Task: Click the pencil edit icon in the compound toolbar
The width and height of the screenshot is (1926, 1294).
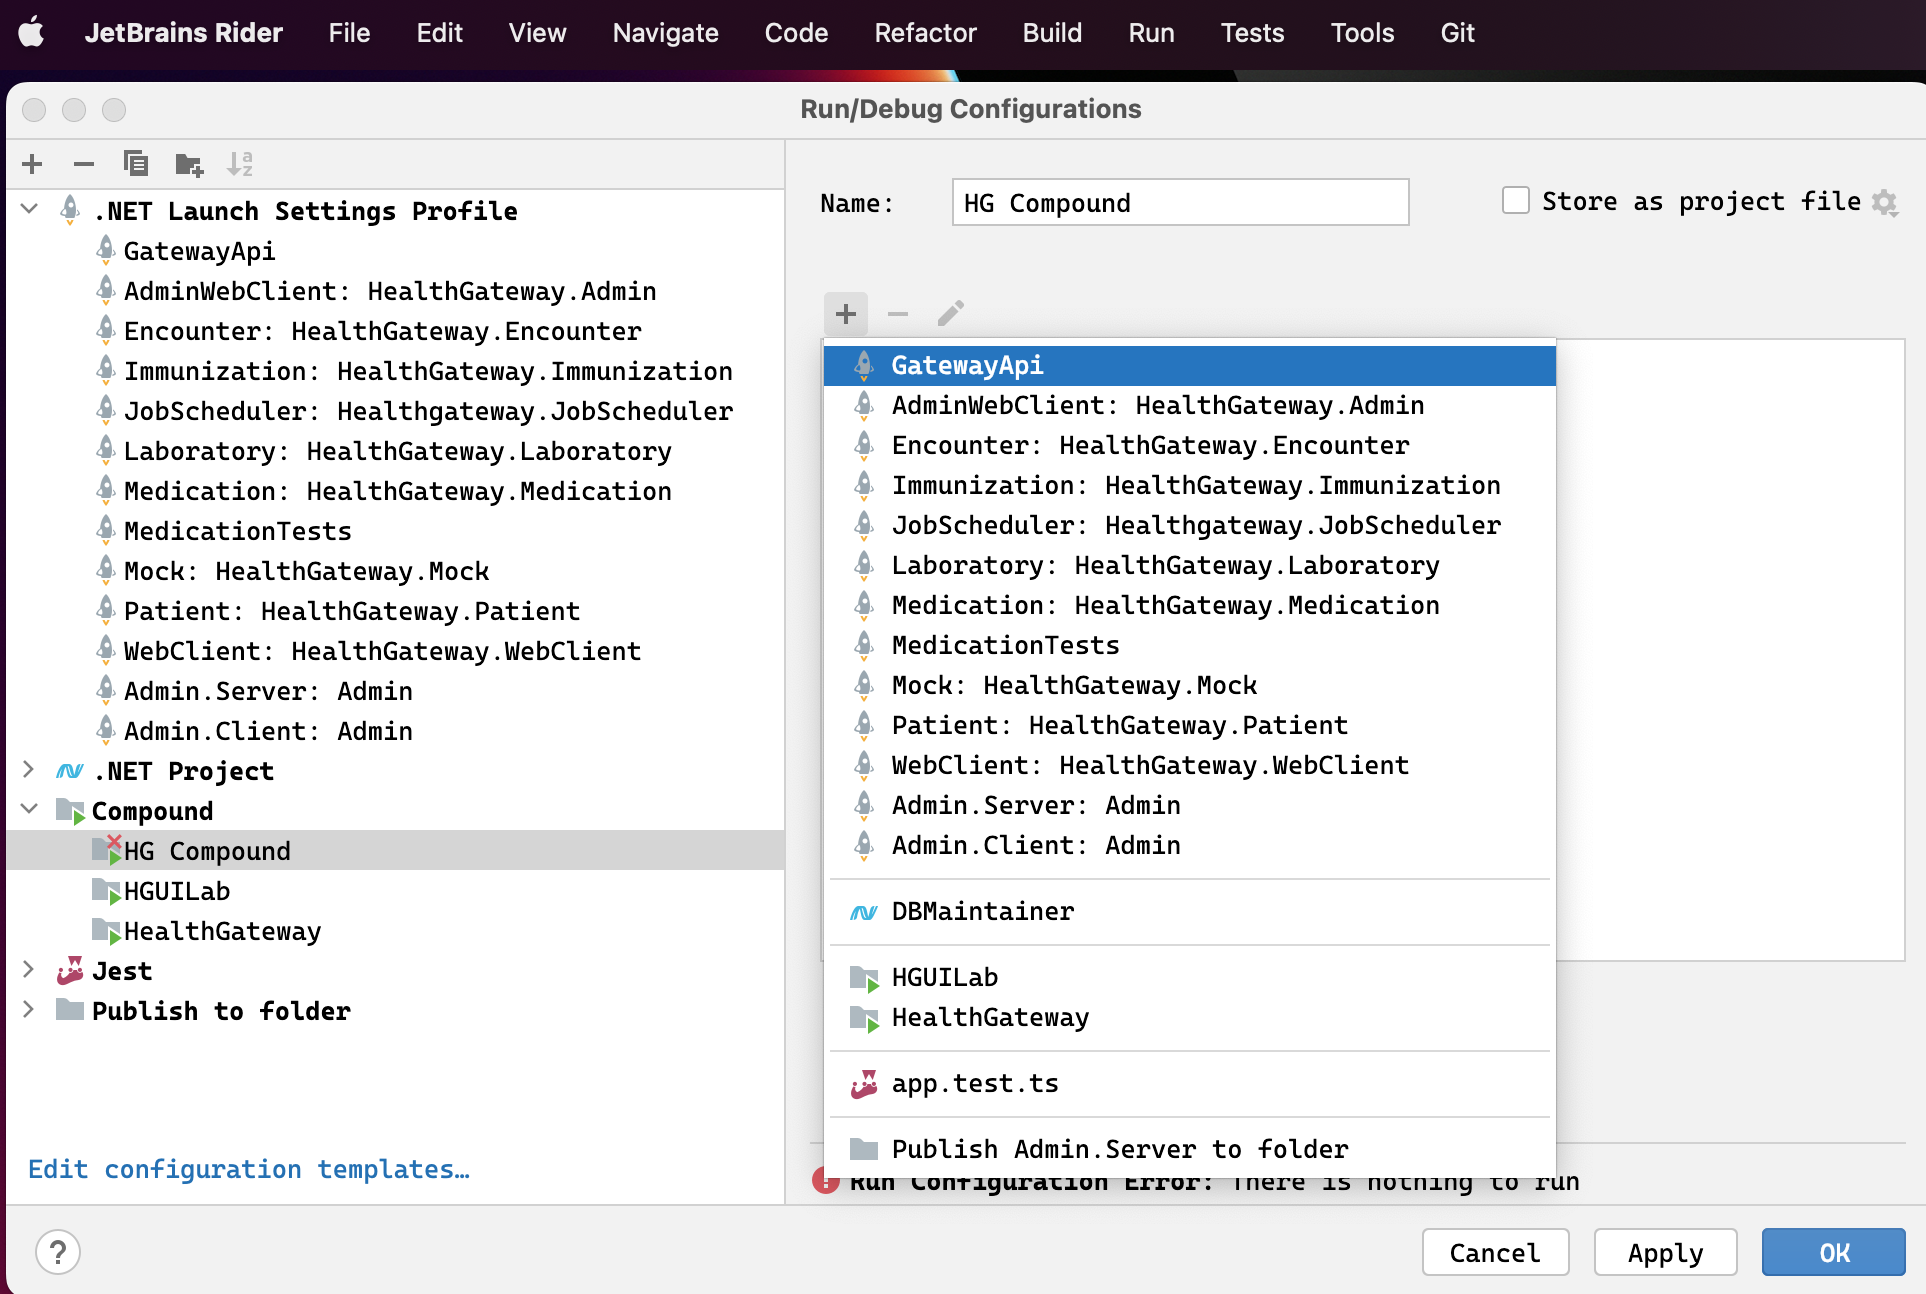Action: [951, 314]
